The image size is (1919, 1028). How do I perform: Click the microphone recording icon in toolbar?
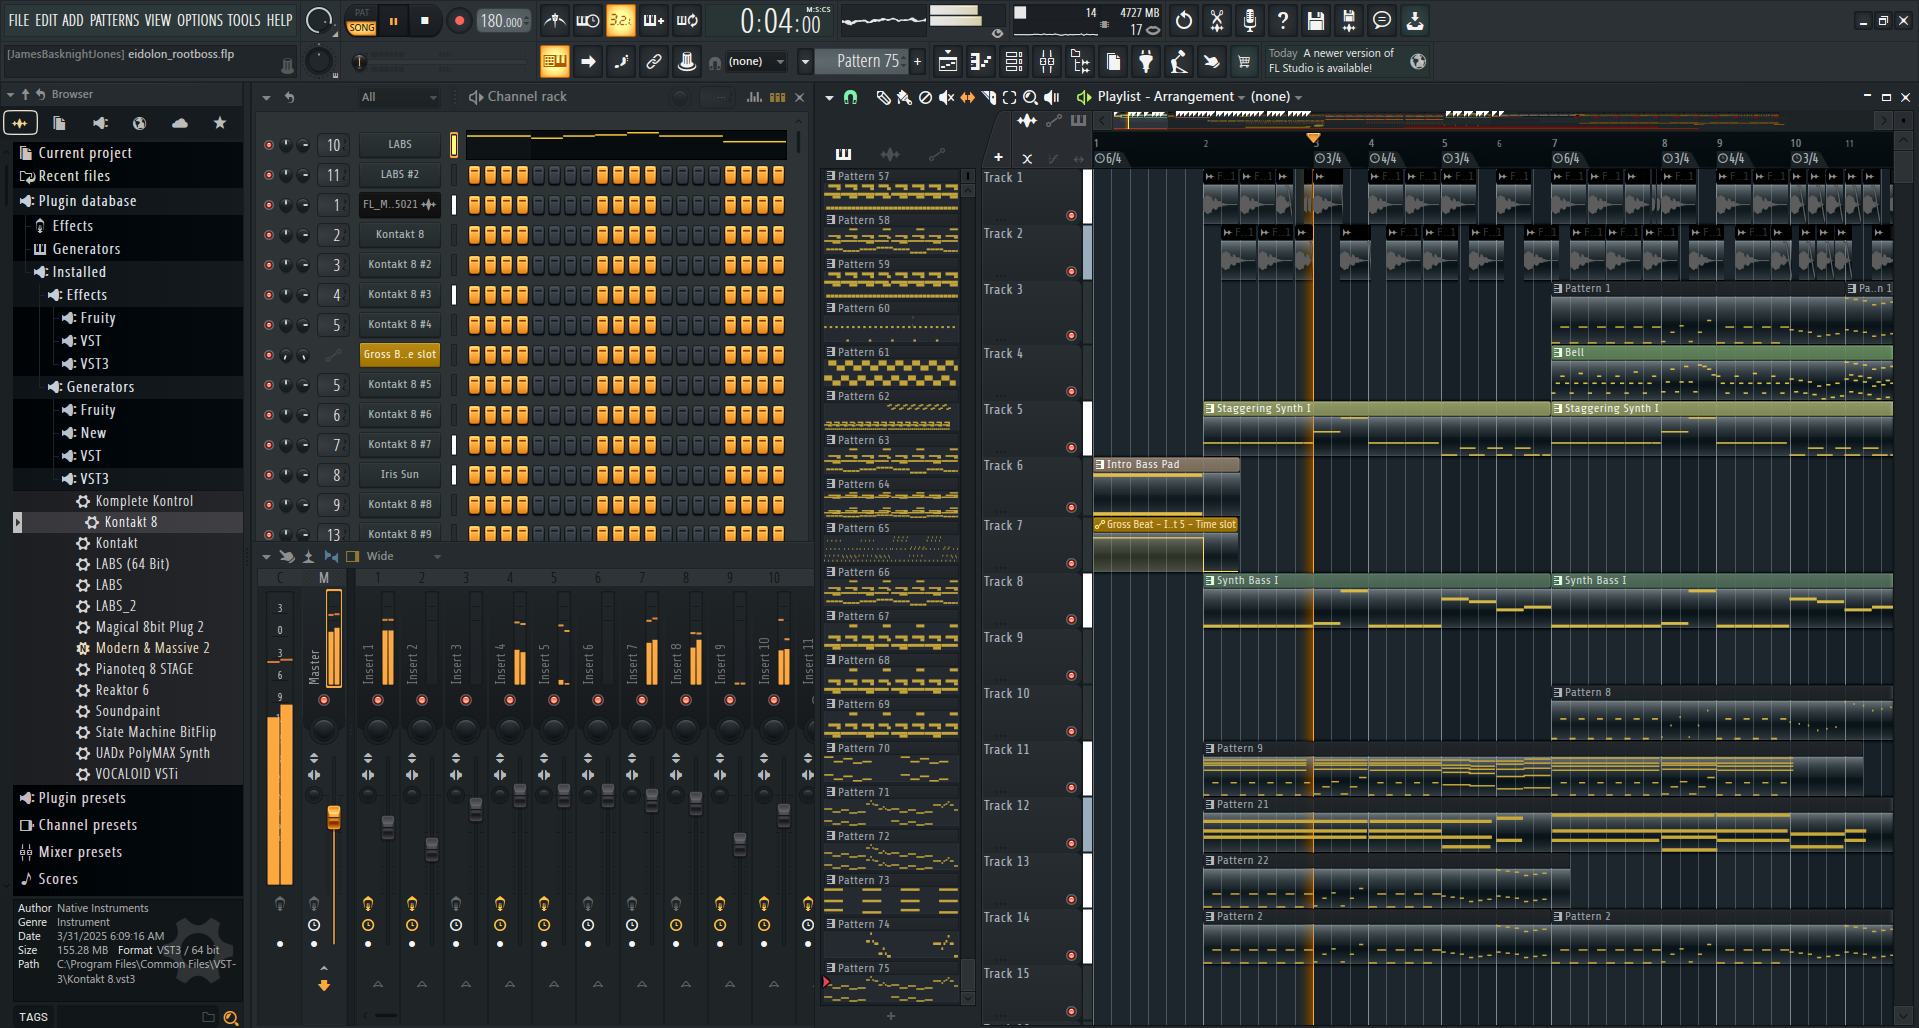pyautogui.click(x=1250, y=20)
